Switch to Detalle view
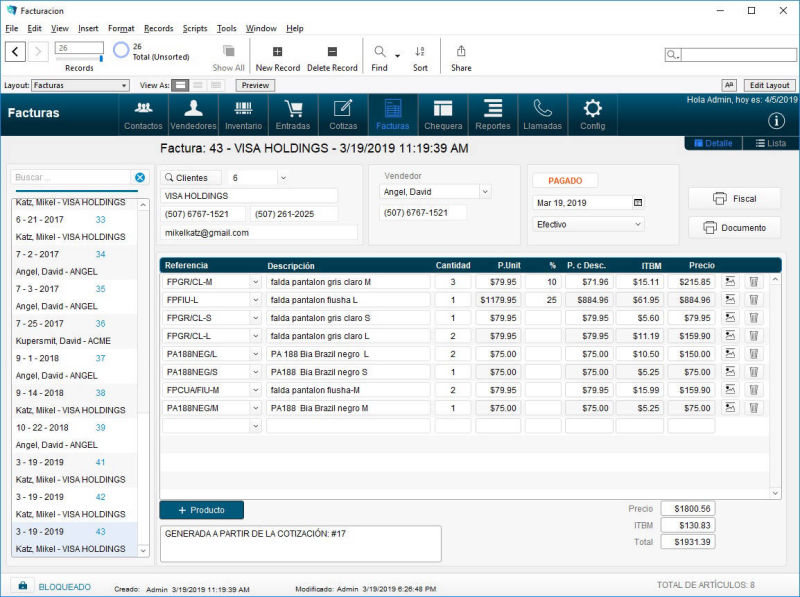This screenshot has width=800, height=597. (713, 143)
